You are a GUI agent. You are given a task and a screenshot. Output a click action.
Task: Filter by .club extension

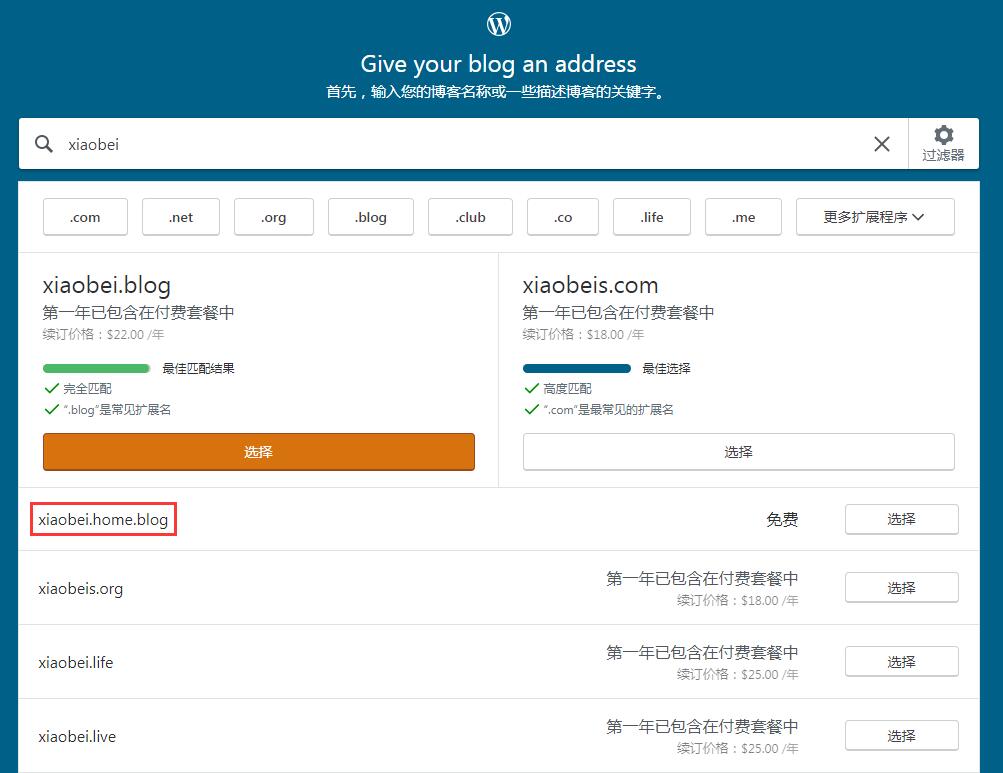(x=470, y=217)
